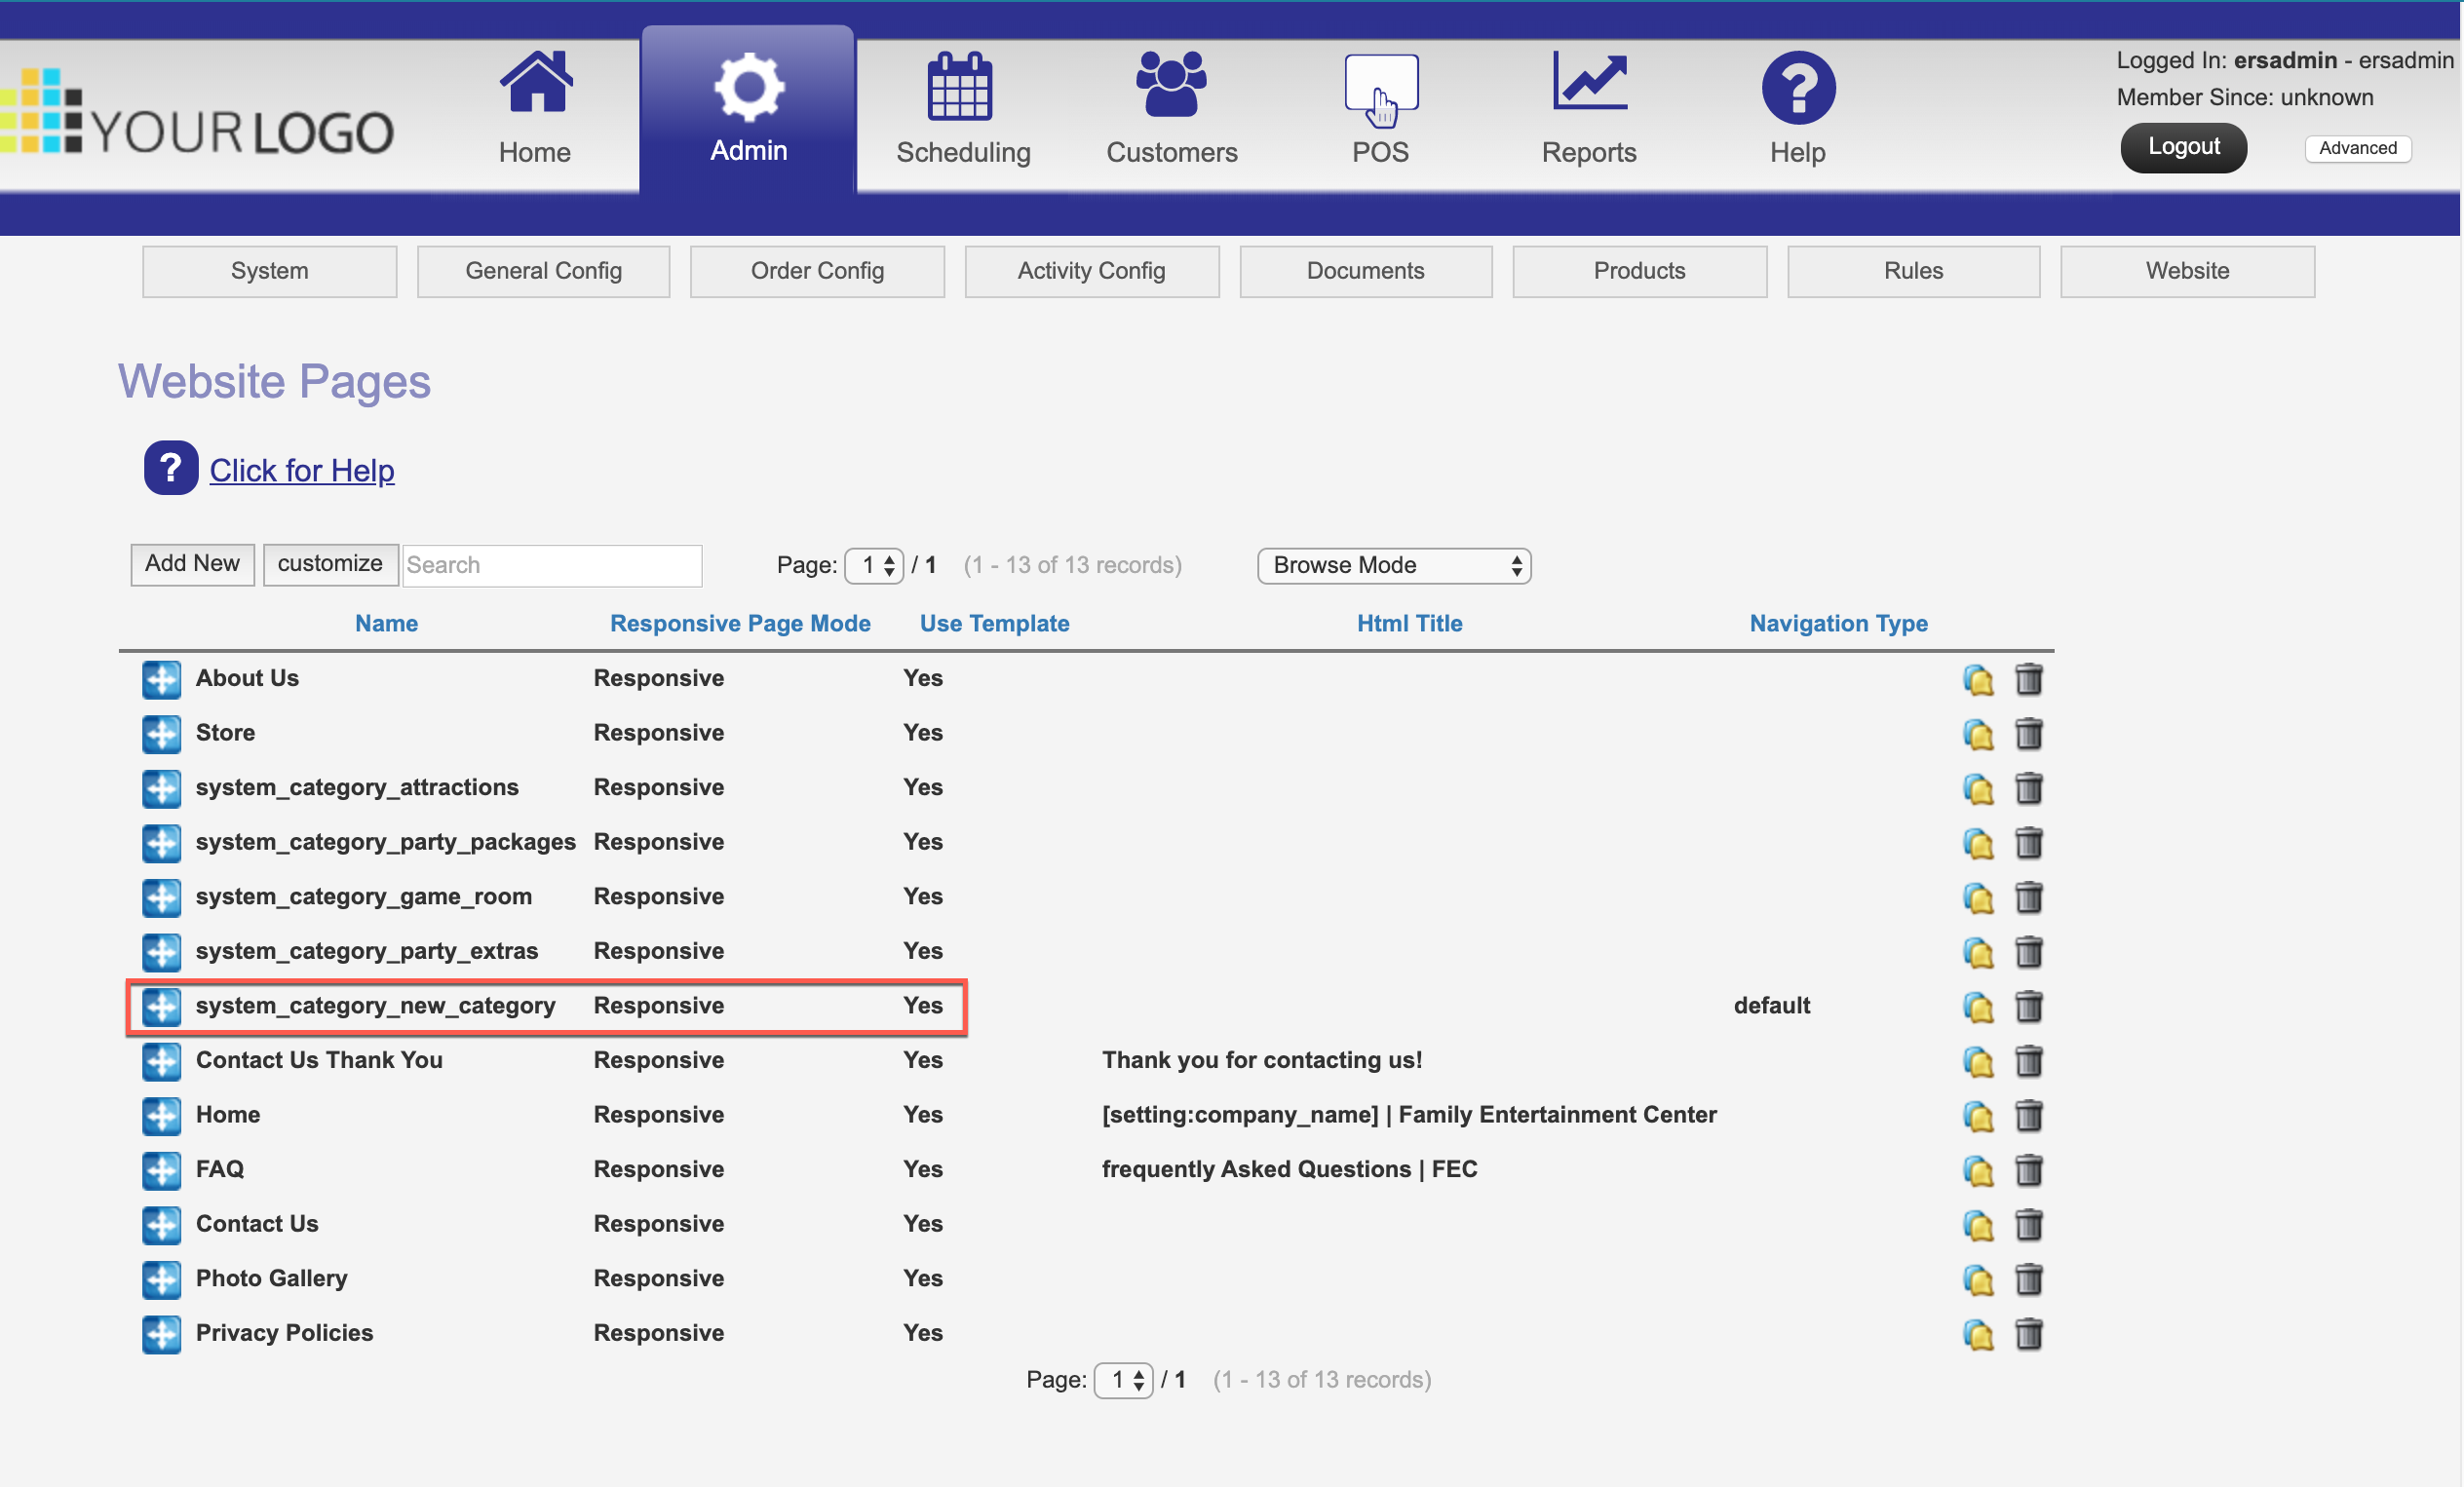Click the customize button

(330, 564)
